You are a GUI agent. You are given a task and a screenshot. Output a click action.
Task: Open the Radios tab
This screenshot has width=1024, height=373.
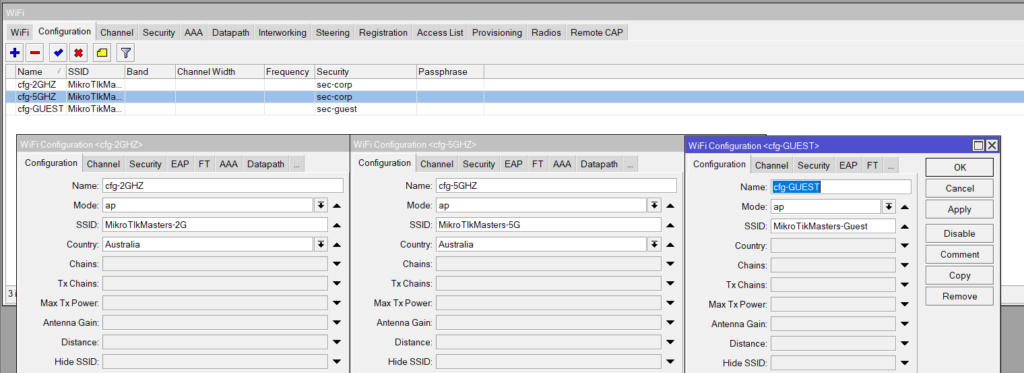click(546, 33)
